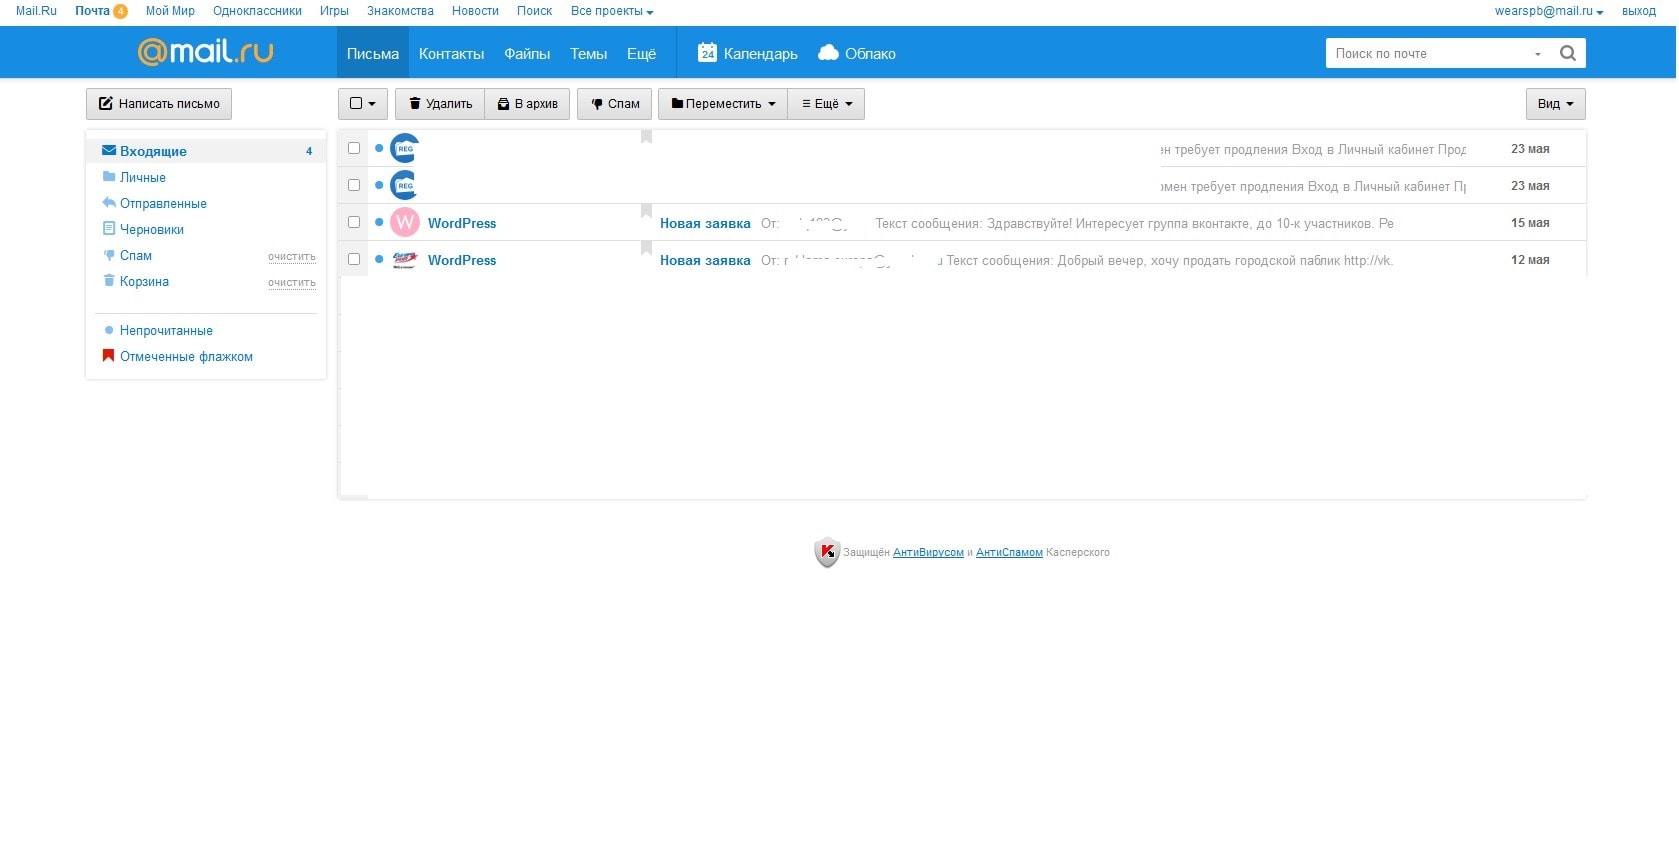This screenshot has width=1679, height=853.
Task: Open the Вид view dropdown
Action: pos(1555,104)
